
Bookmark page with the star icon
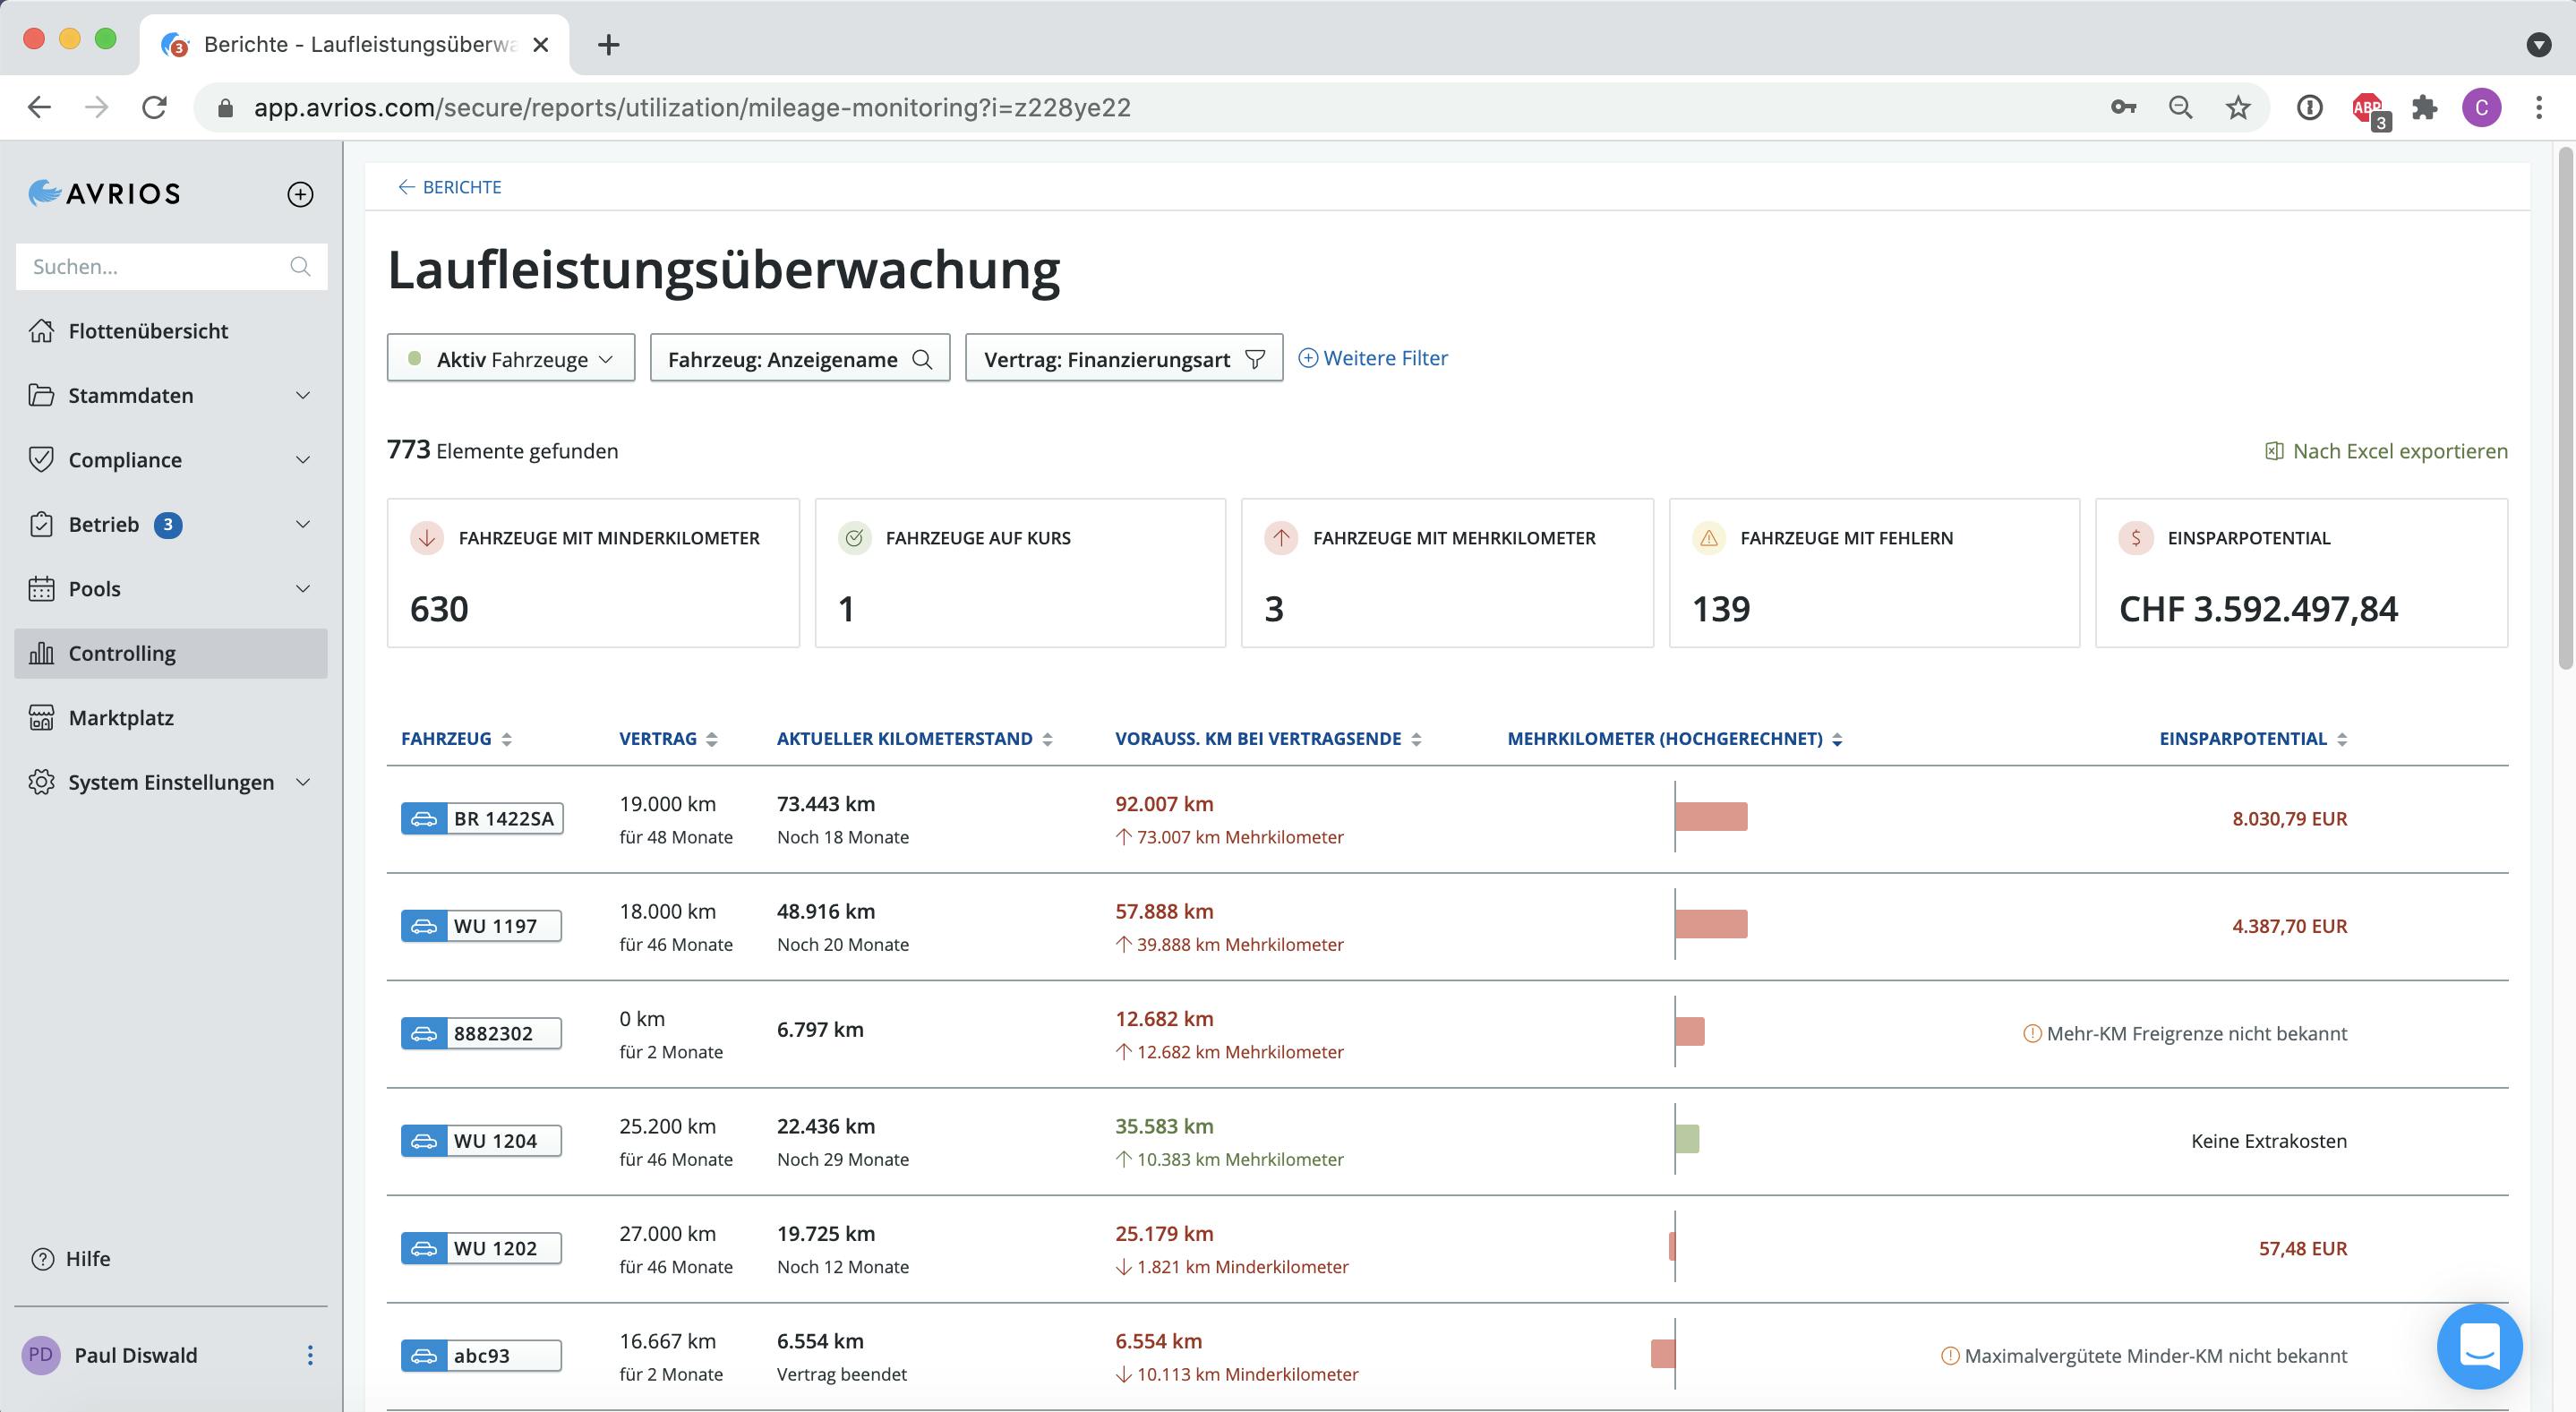point(2238,108)
